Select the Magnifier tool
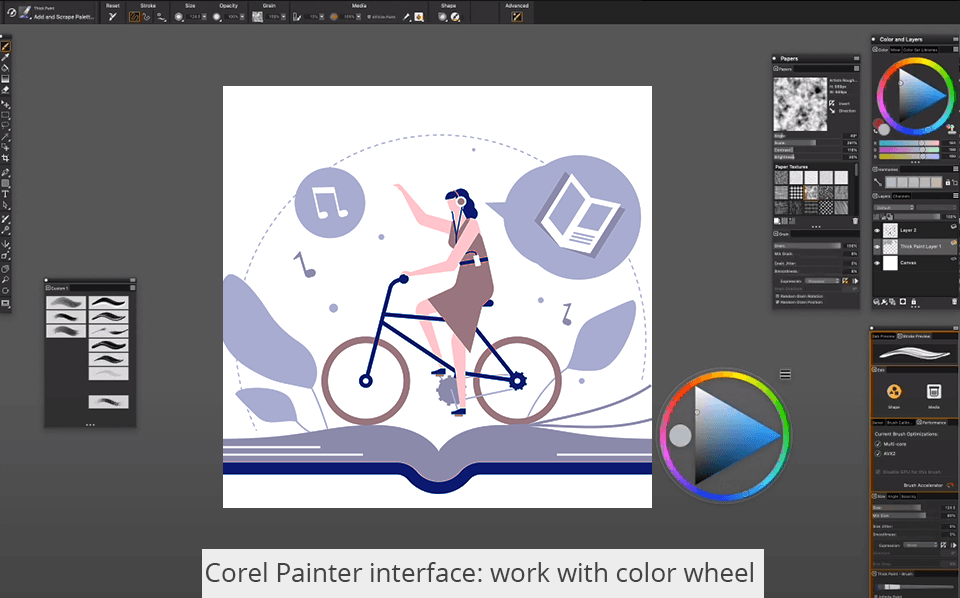This screenshot has width=960, height=598. 6,280
